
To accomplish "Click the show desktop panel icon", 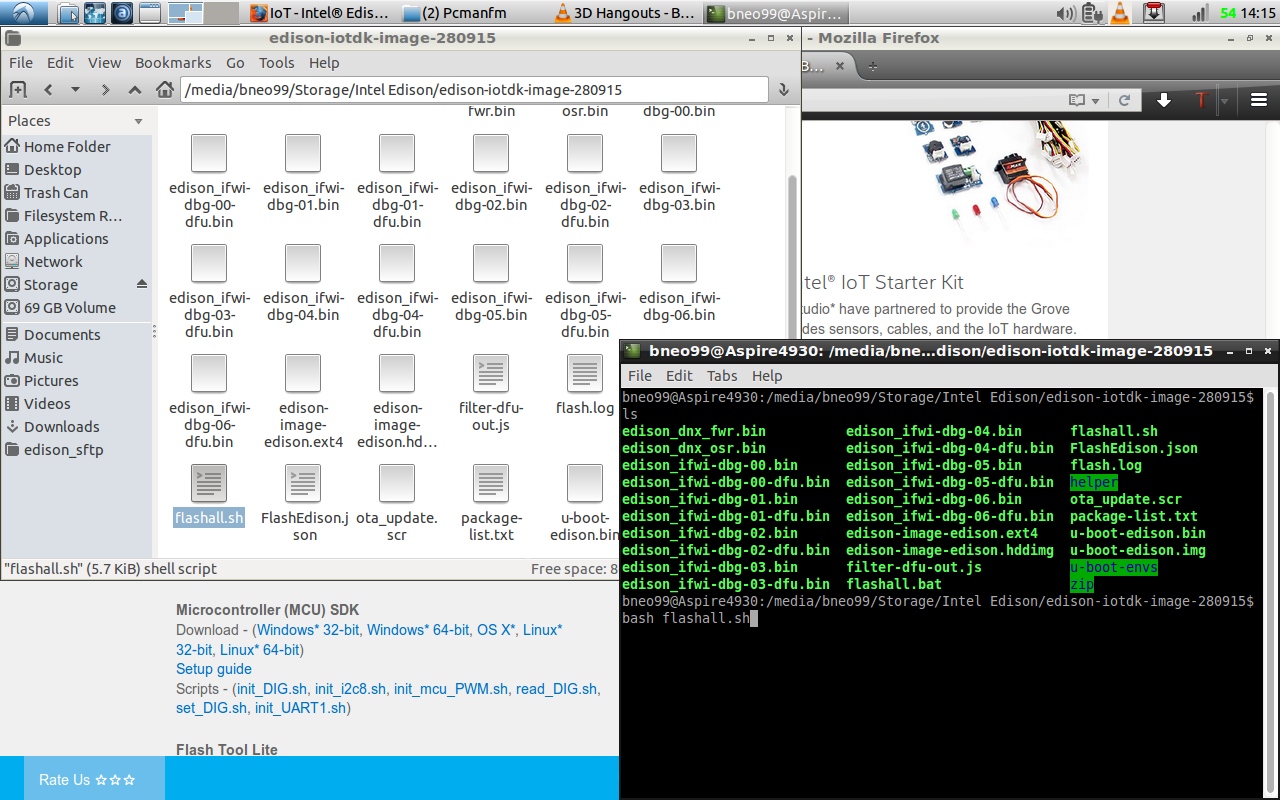I will click(149, 13).
